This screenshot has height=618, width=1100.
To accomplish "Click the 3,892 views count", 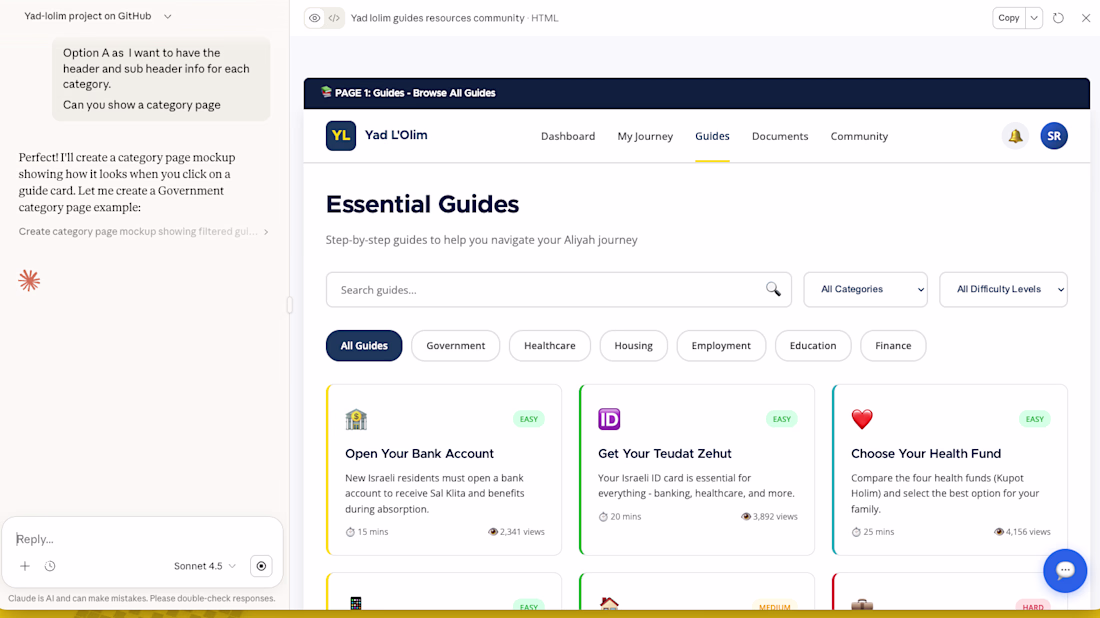I will click(x=770, y=516).
